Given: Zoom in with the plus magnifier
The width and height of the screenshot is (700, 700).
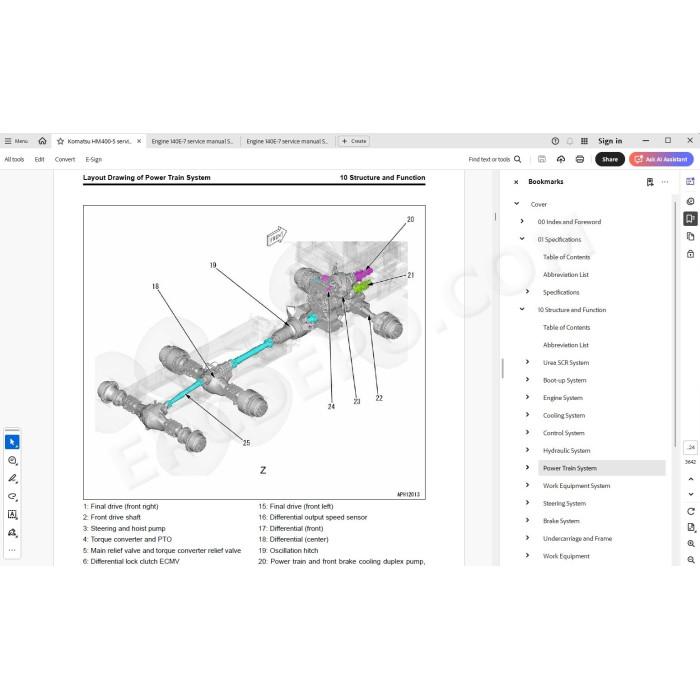Looking at the screenshot, I should pyautogui.click(x=691, y=543).
